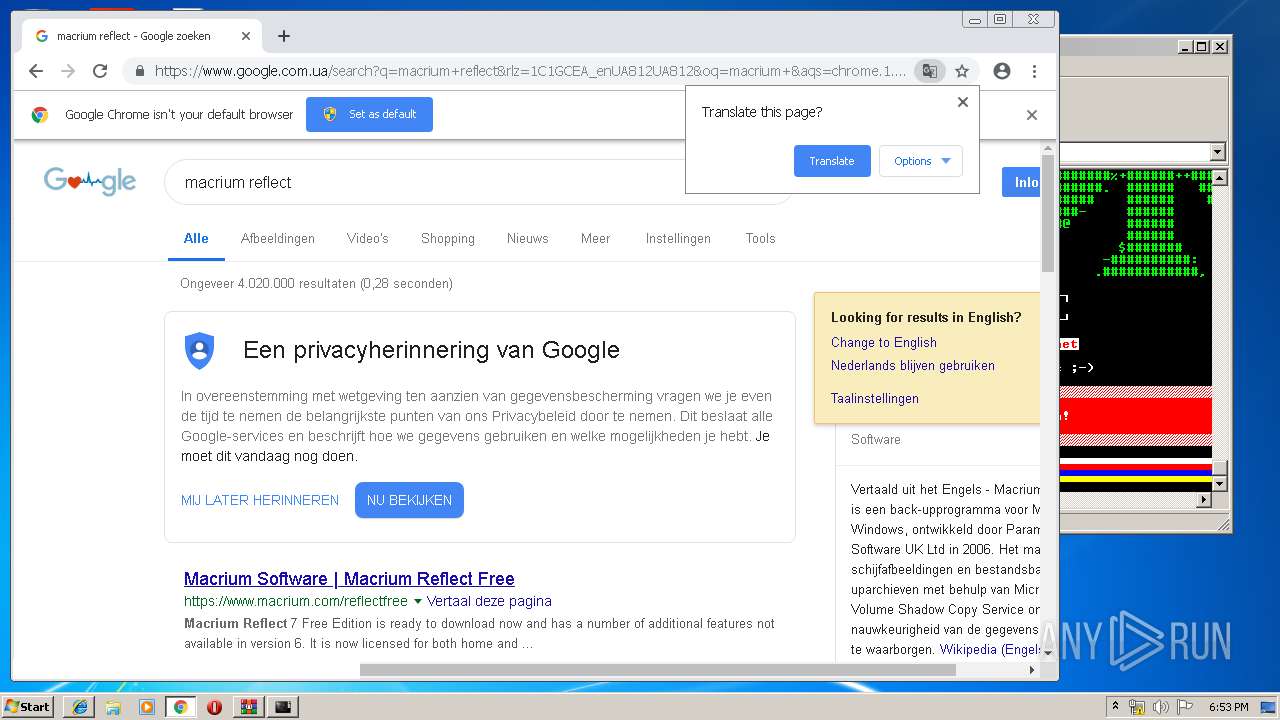Open media player icon in taskbar
This screenshot has height=720, width=1280.
[x=147, y=707]
